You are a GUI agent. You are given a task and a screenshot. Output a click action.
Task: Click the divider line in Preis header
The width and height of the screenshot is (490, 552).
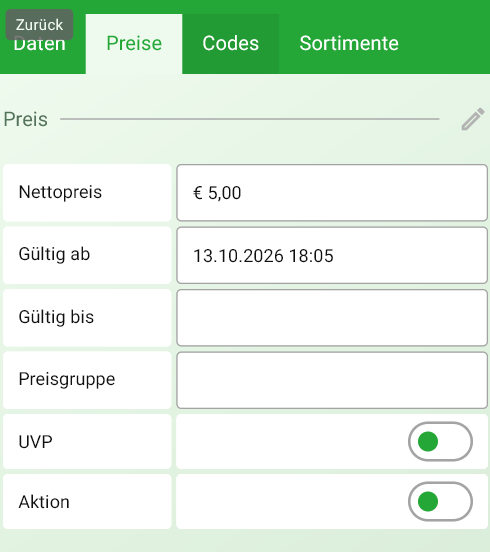coord(250,119)
